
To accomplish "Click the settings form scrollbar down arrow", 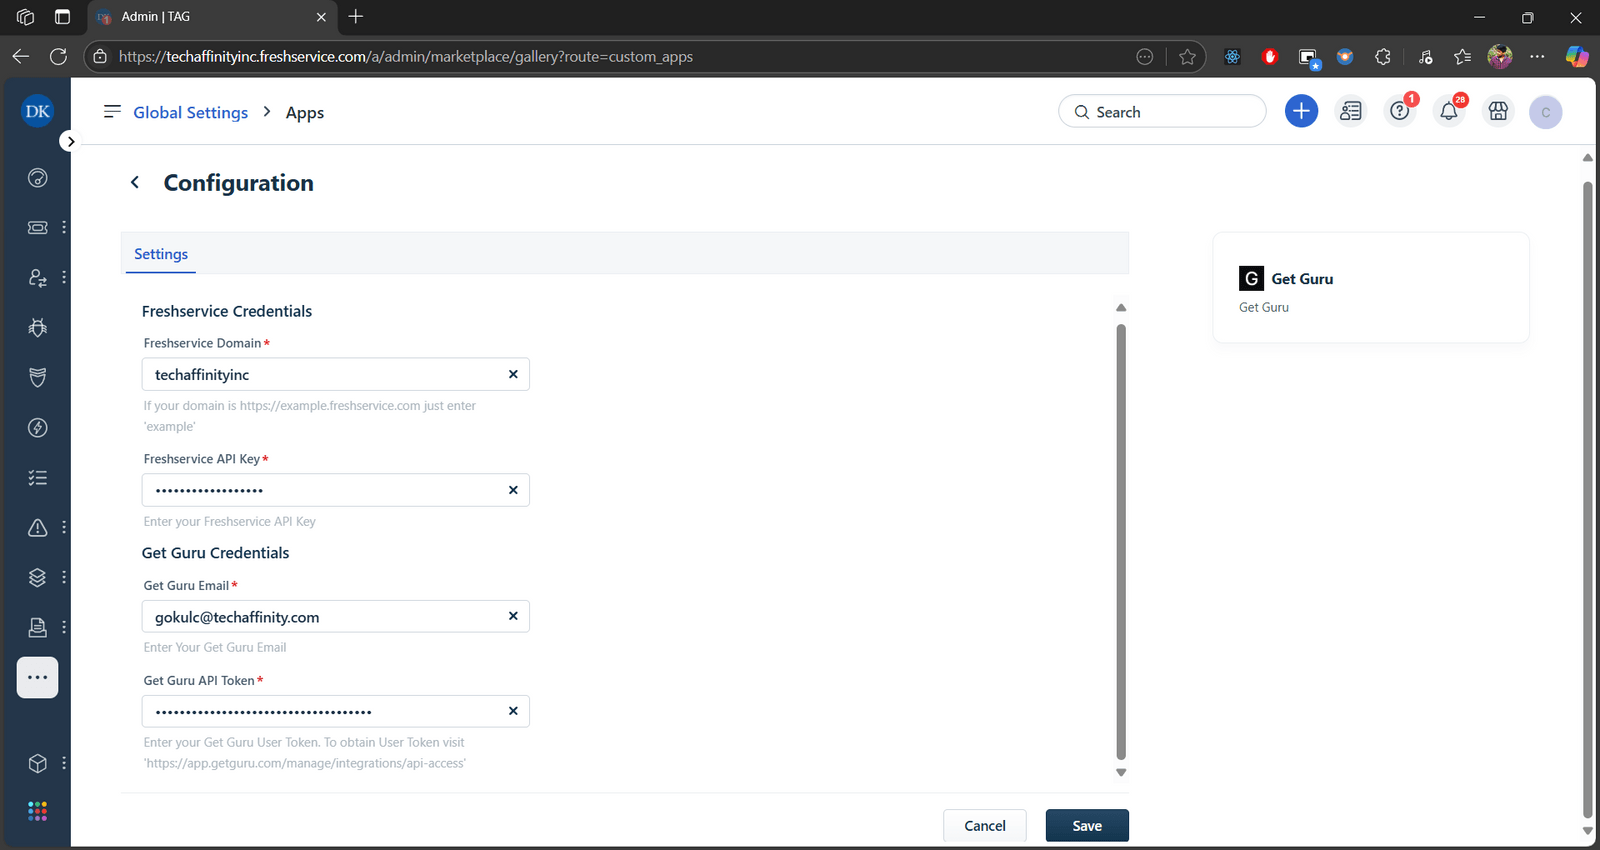I will [x=1121, y=772].
